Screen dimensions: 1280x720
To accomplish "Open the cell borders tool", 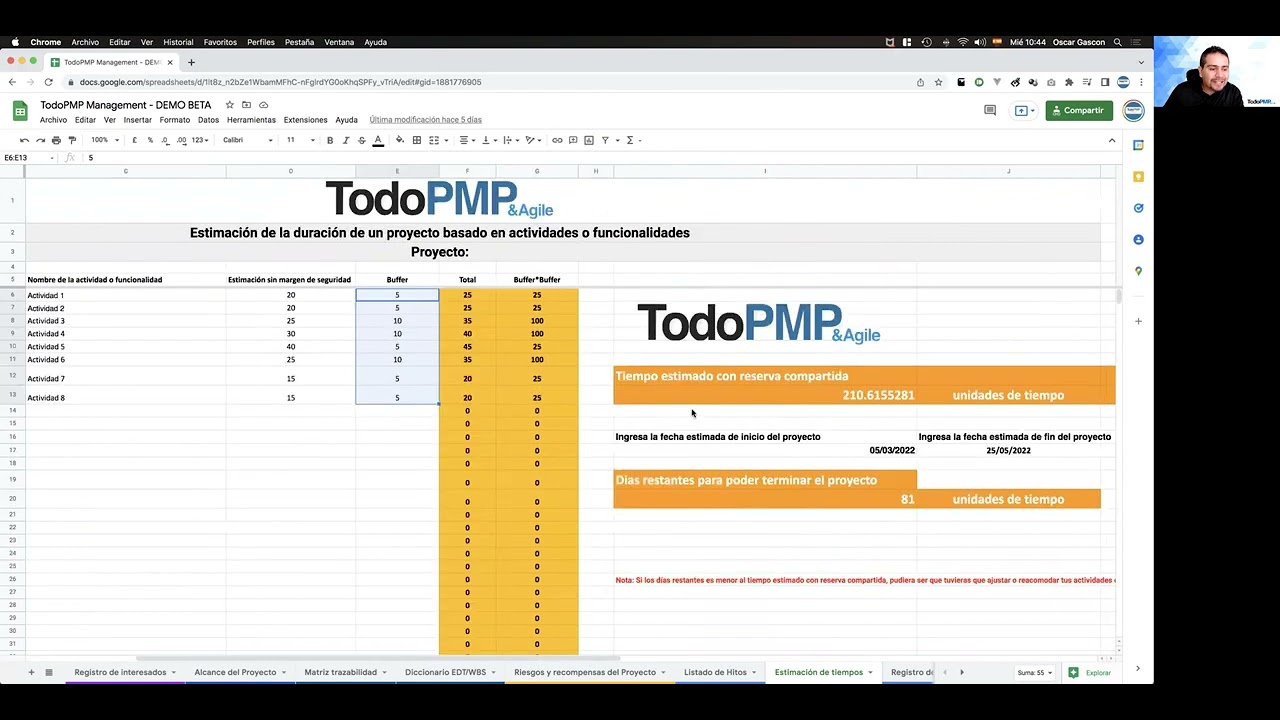I will (417, 140).
